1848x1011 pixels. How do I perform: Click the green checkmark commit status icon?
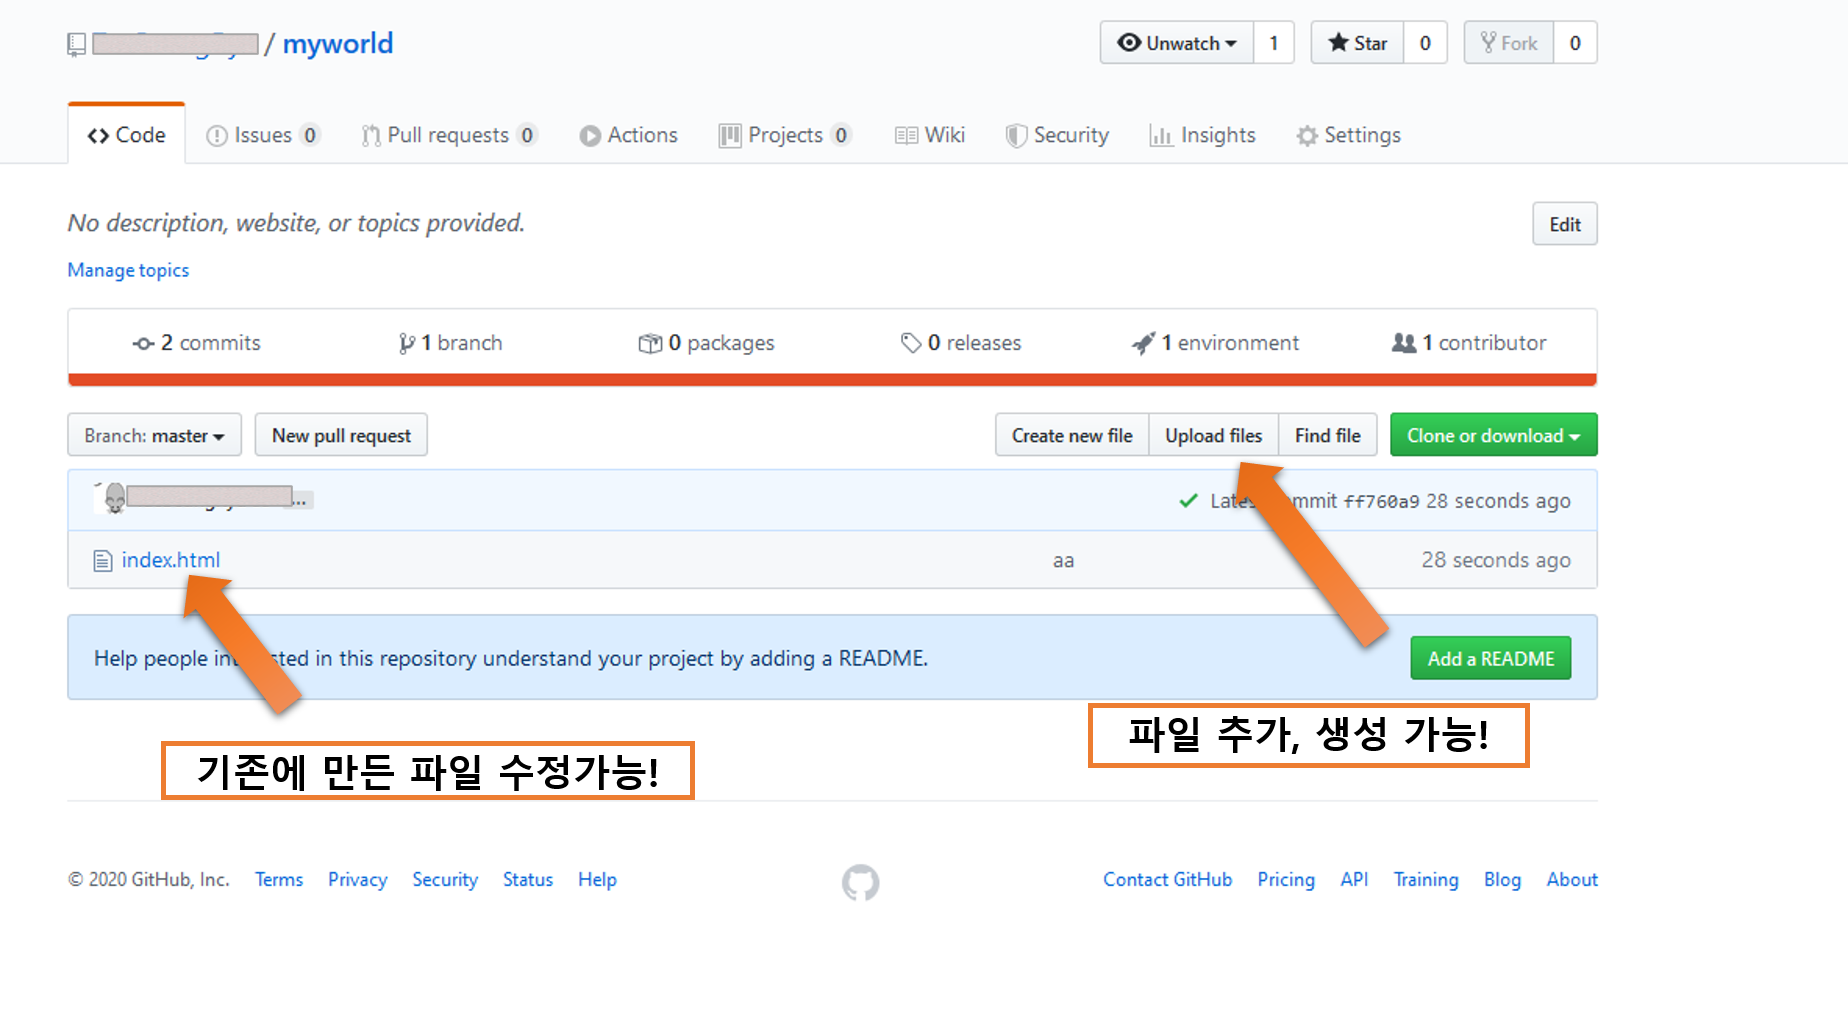pos(1188,501)
